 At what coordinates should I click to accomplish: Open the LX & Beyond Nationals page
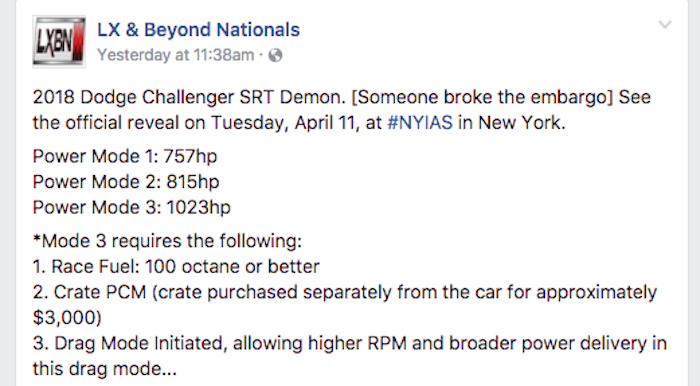click(199, 30)
